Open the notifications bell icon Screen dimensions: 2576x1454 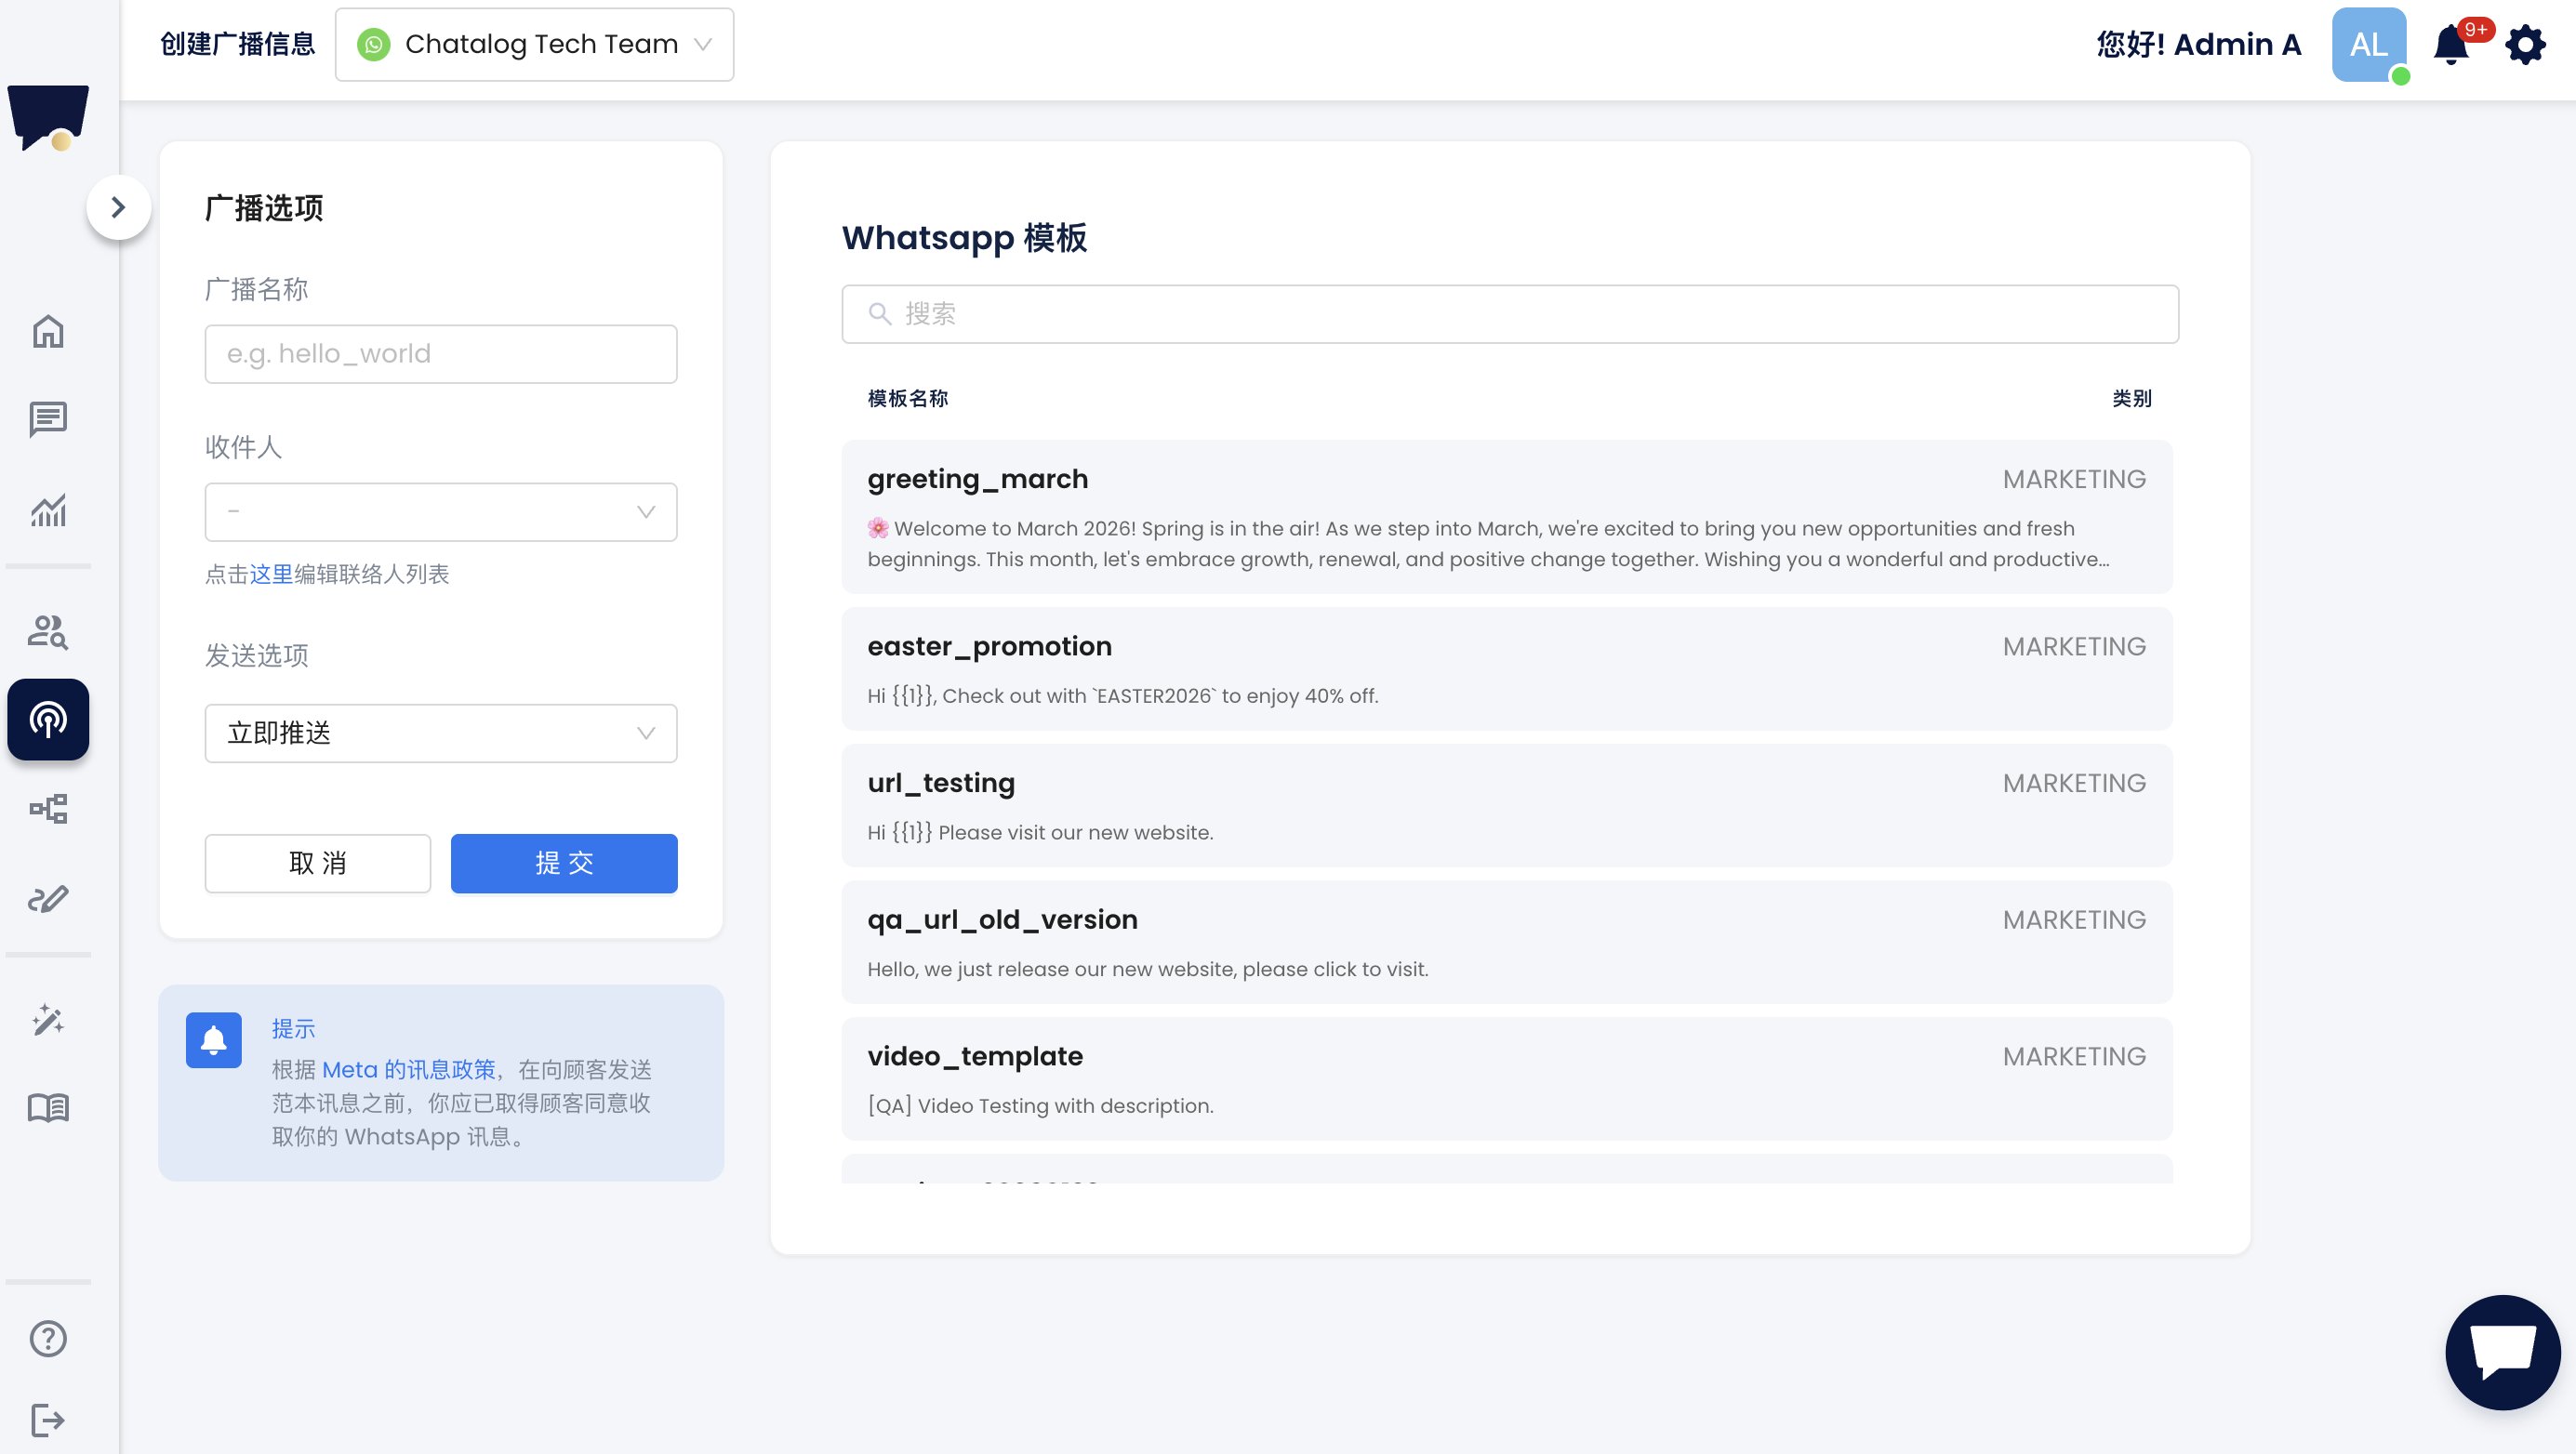click(2451, 45)
